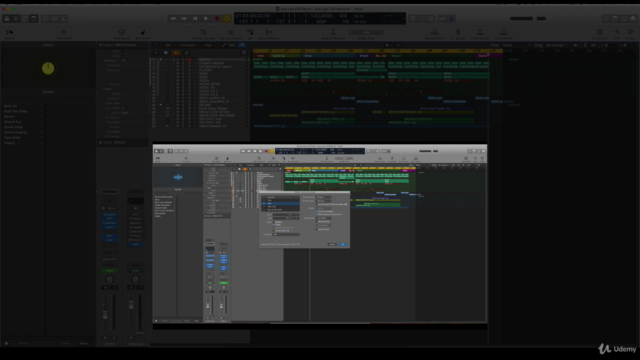
Task: Select Multi-Tap Delay in Library list
Action: 16,111
